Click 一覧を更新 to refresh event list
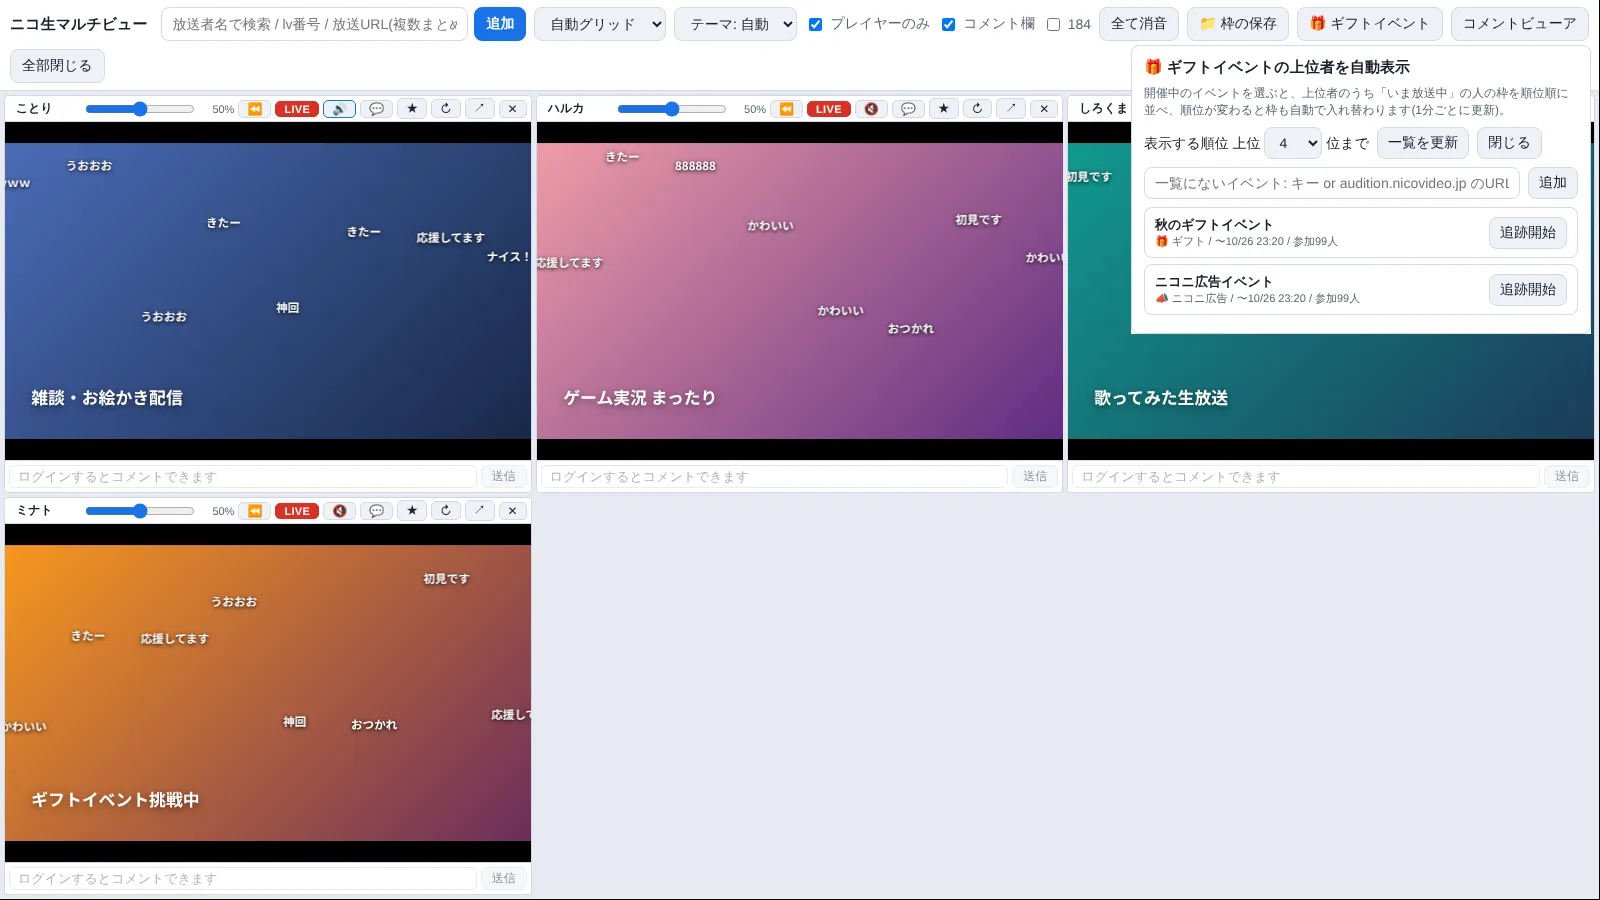Image resolution: width=1600 pixels, height=900 pixels. [1423, 143]
